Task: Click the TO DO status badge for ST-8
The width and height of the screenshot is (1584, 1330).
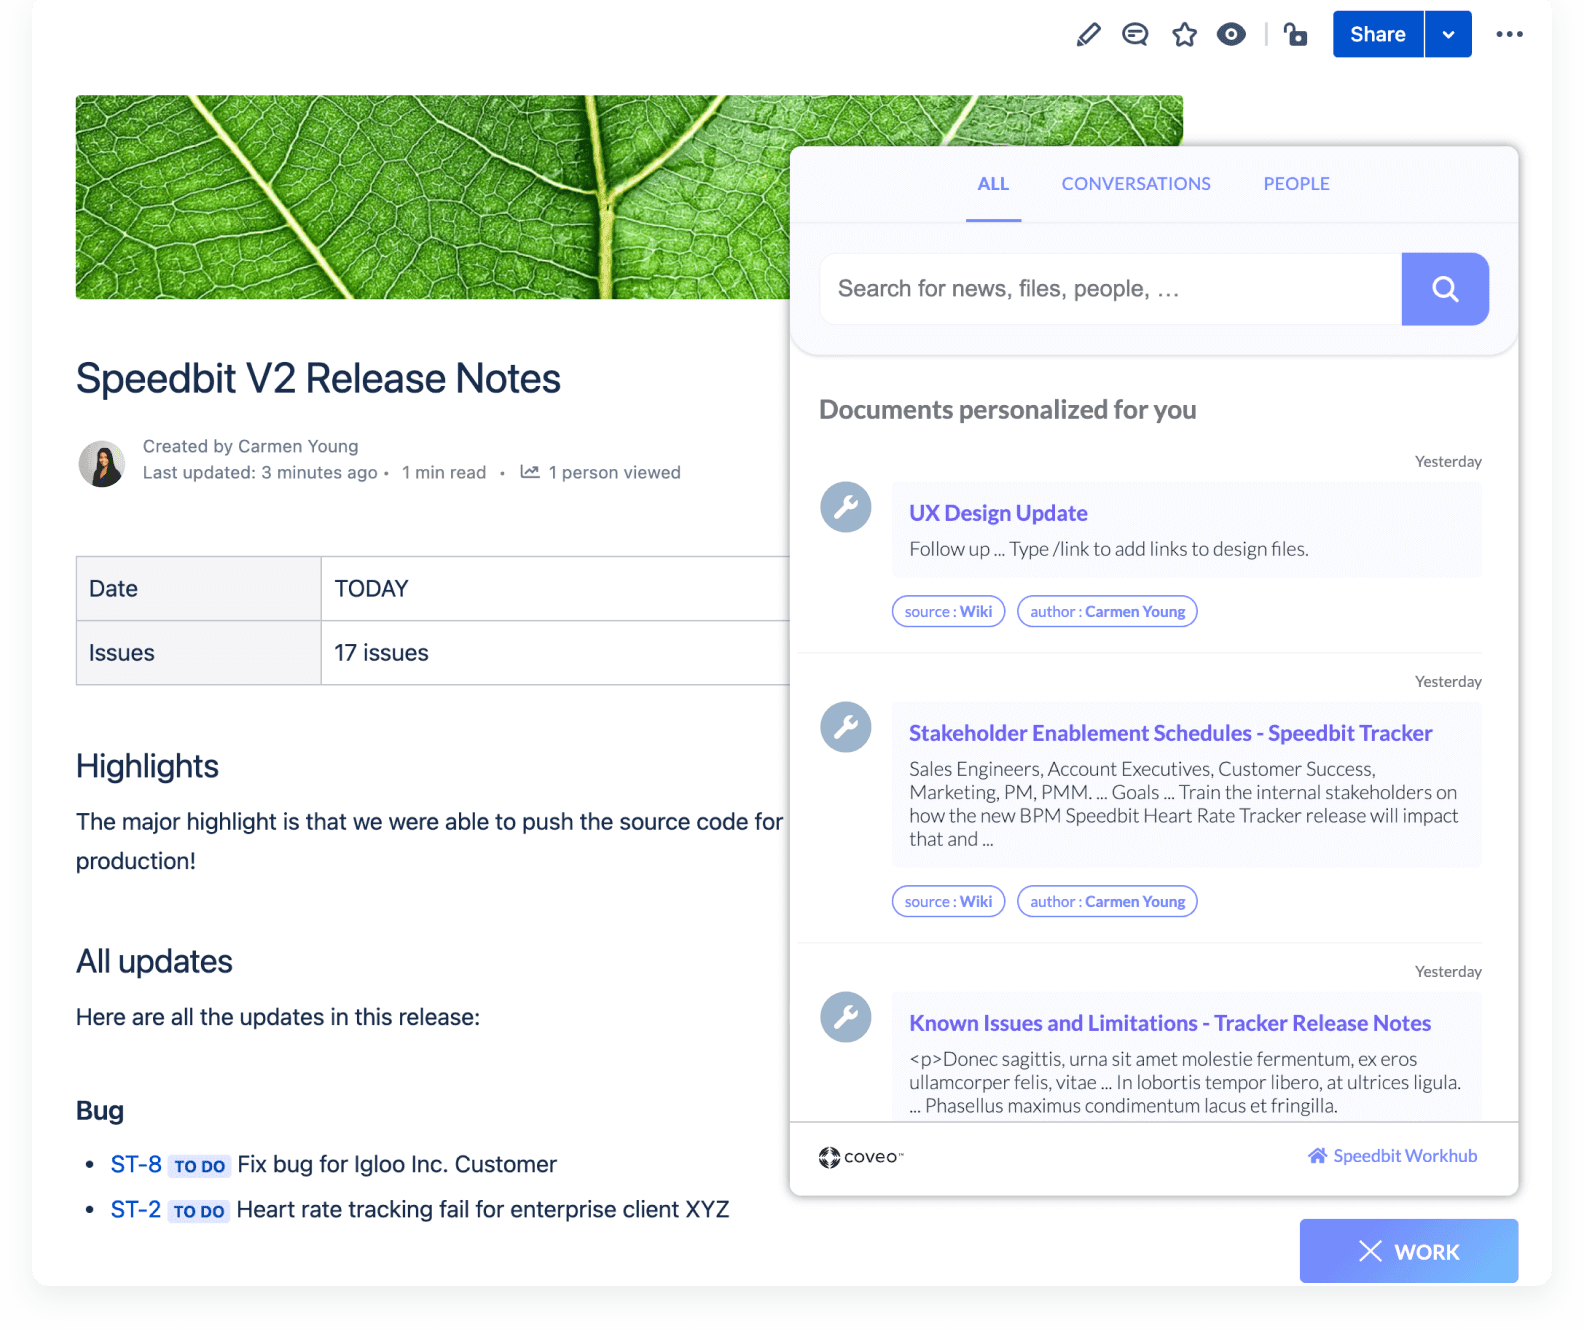Action: coord(200,1166)
